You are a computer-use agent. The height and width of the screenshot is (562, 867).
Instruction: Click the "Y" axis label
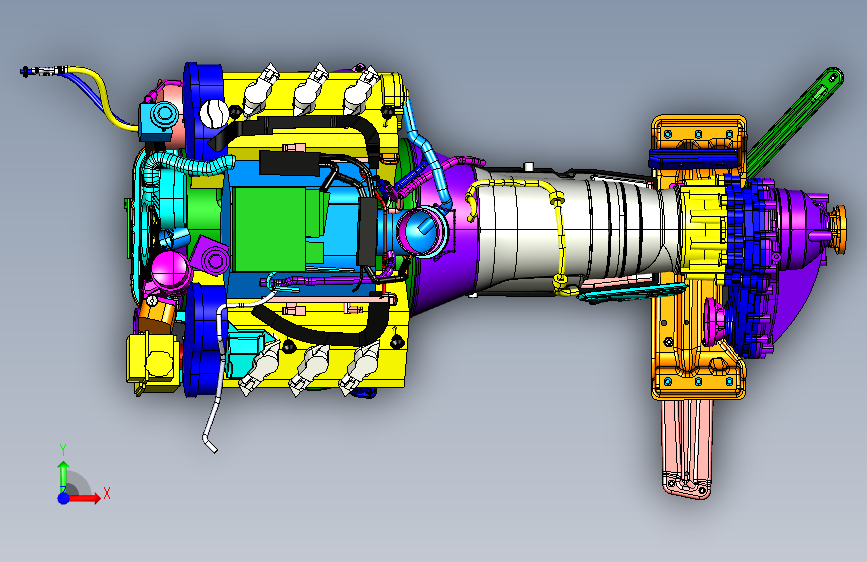click(x=63, y=449)
